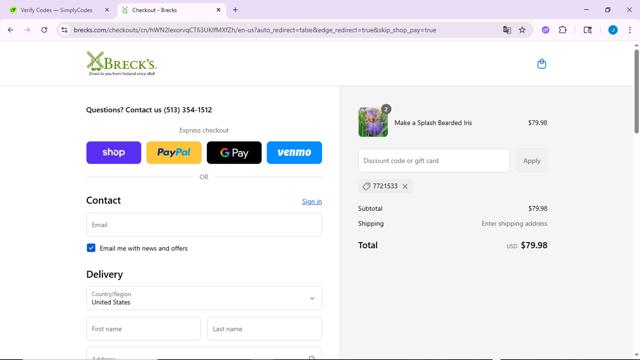Click the Enter shipping address text
The image size is (640, 360).
click(514, 224)
